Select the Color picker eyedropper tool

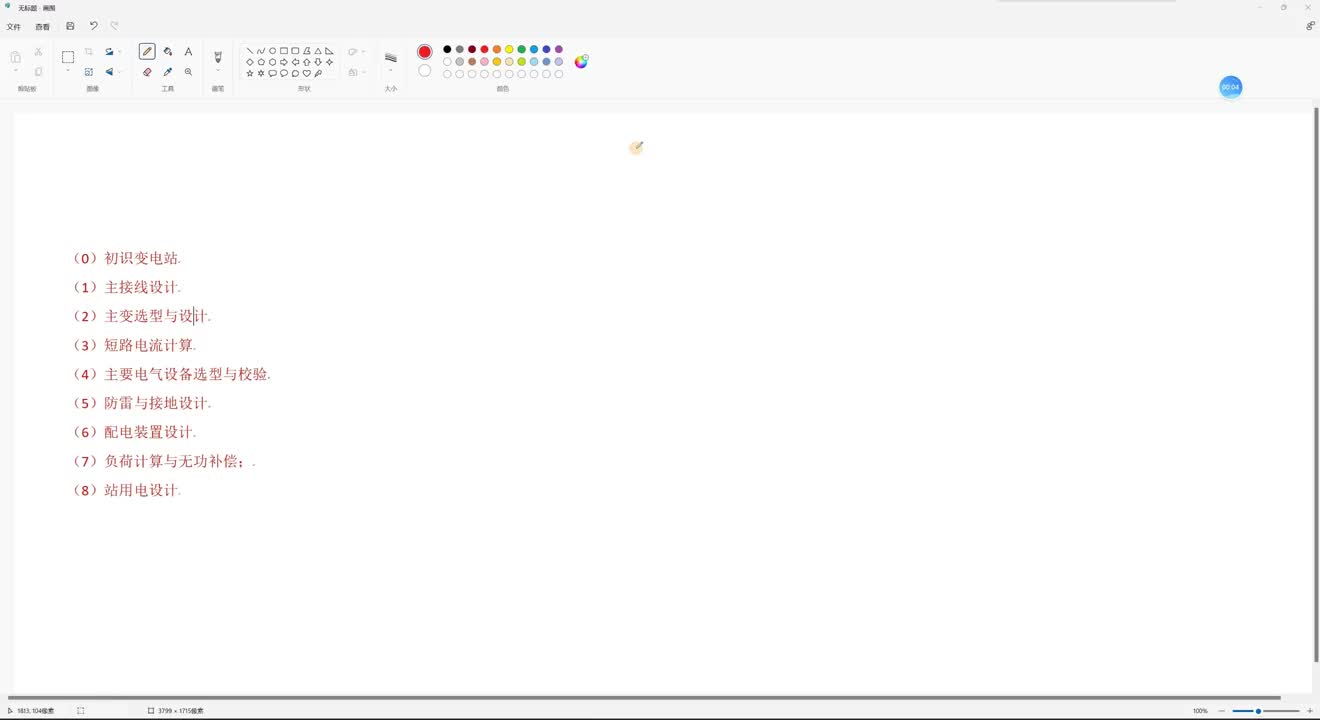(x=167, y=72)
